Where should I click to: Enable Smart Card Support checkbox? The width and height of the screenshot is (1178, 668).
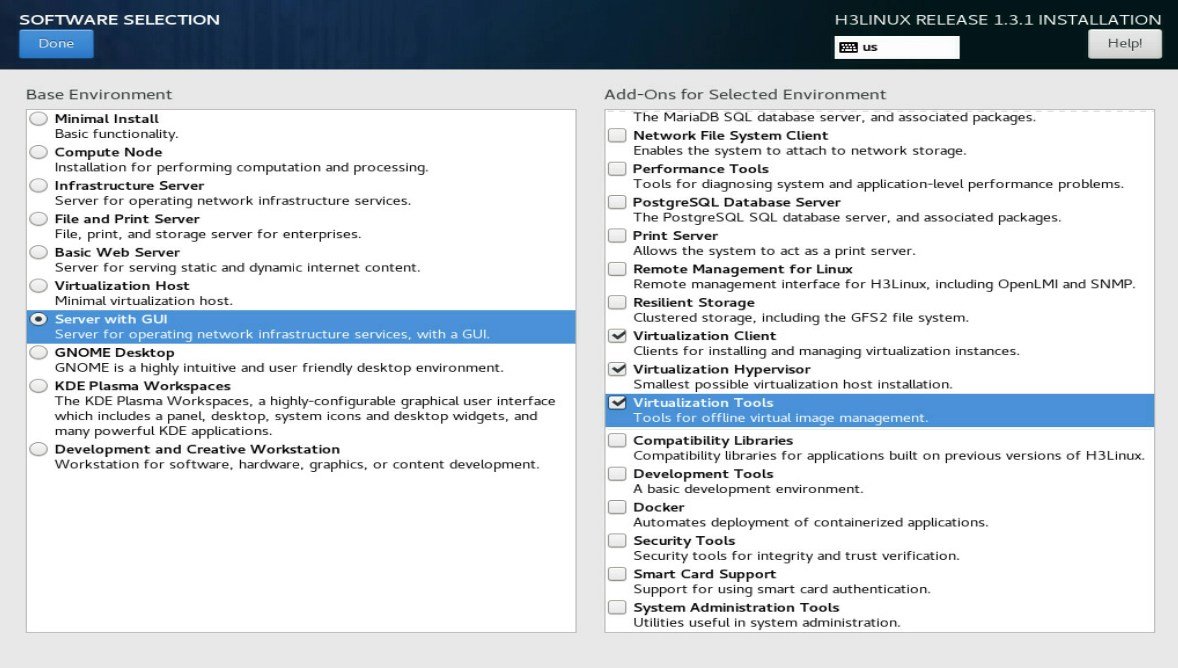[617, 574]
